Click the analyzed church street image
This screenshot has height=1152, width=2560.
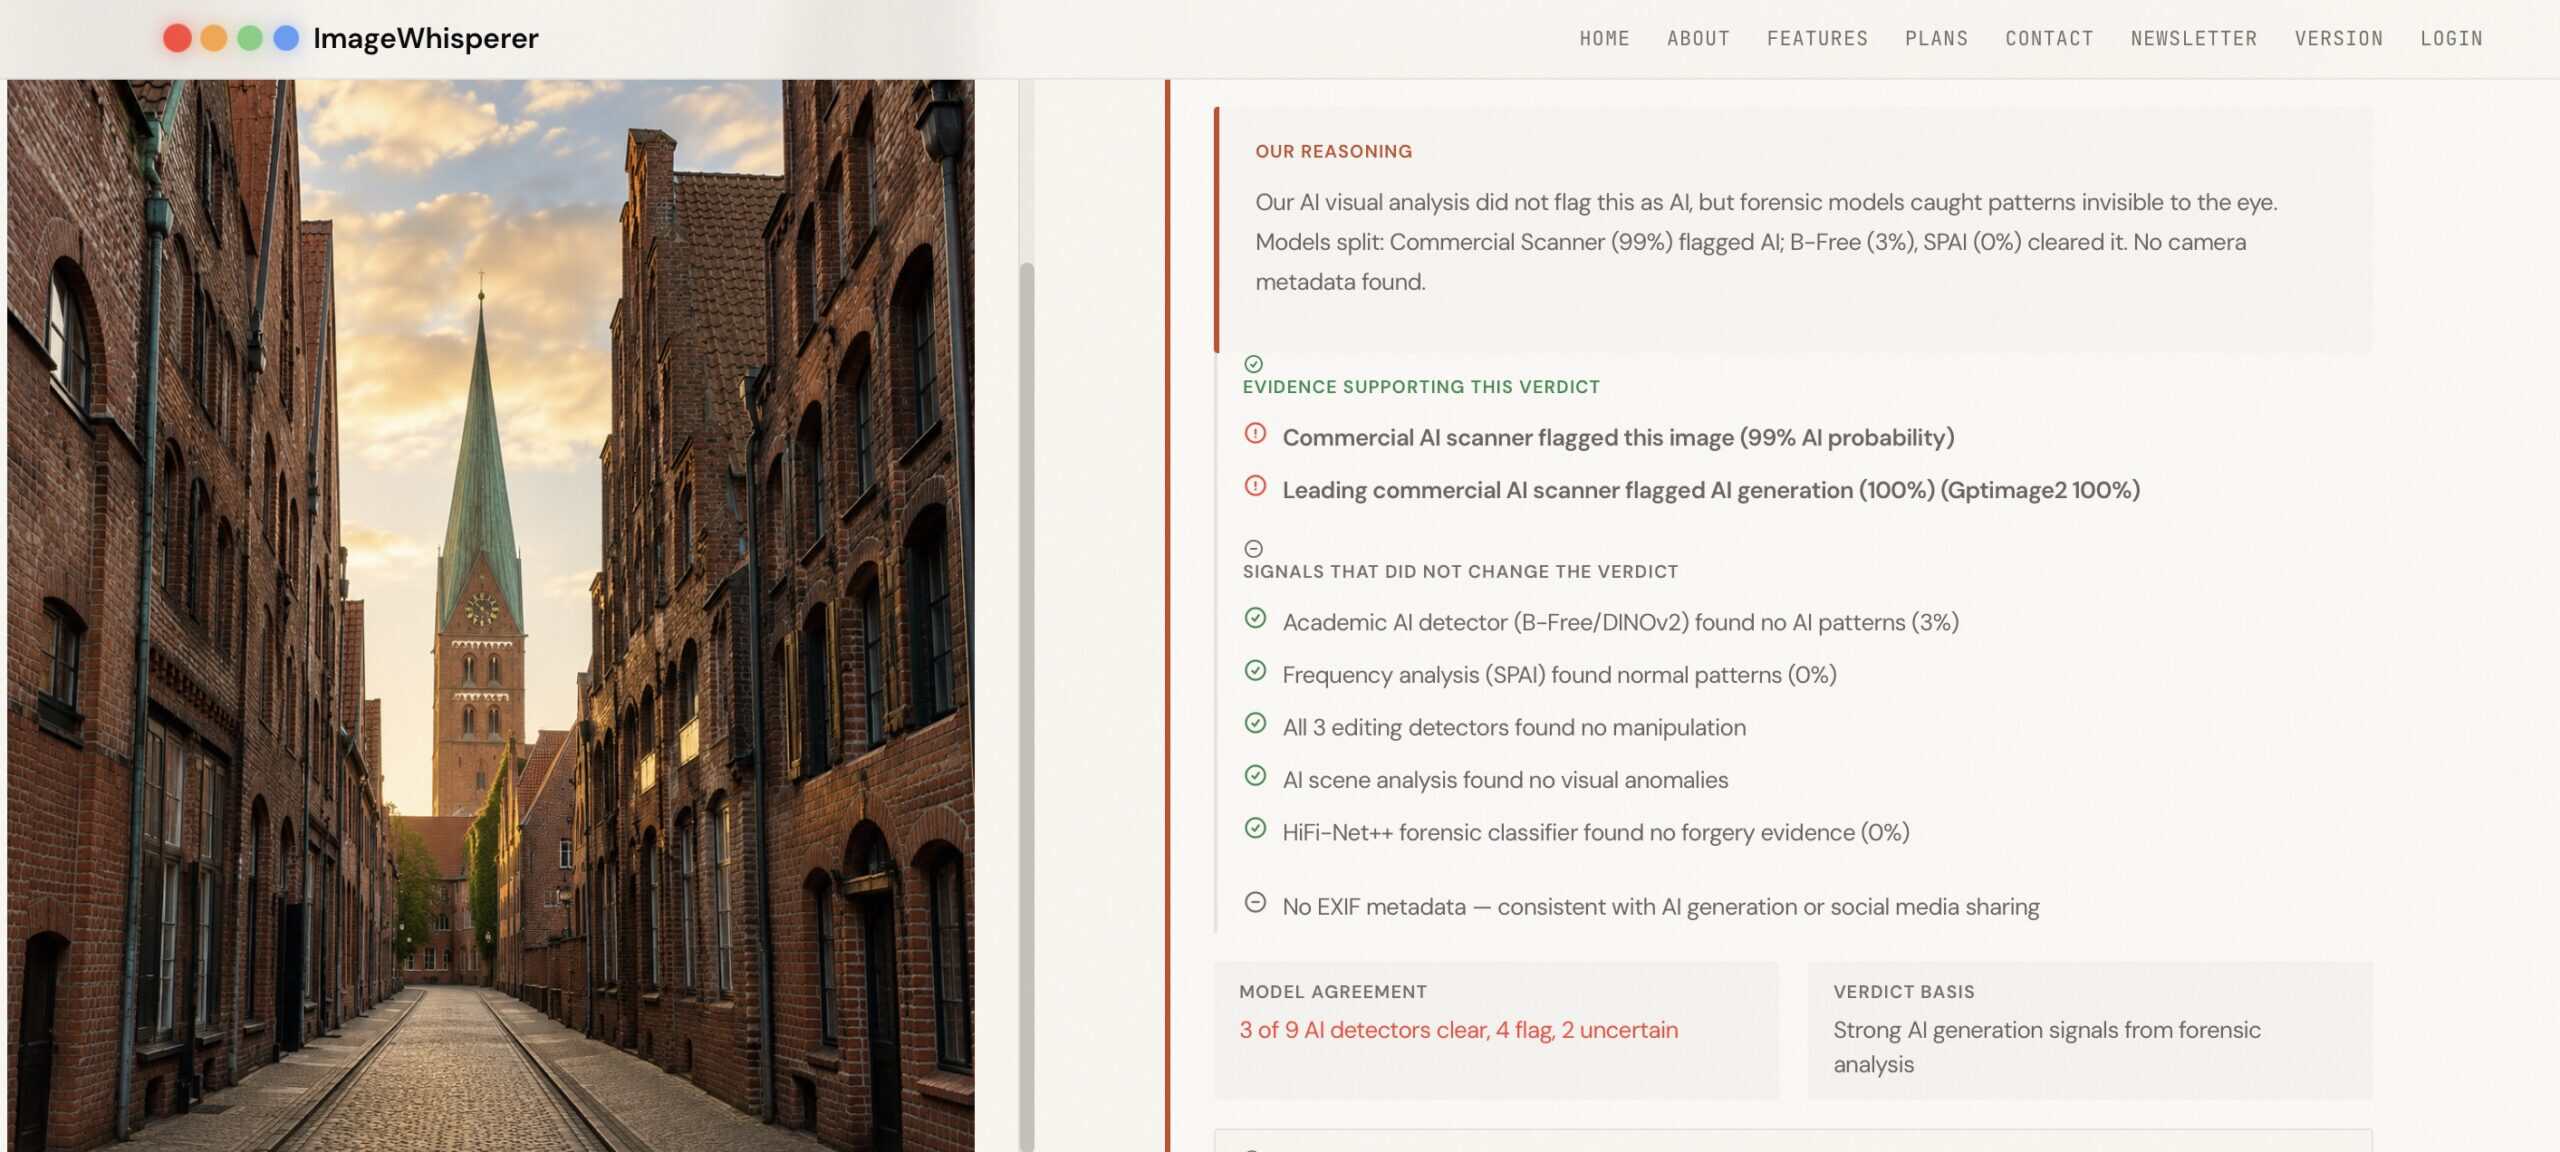coord(491,615)
